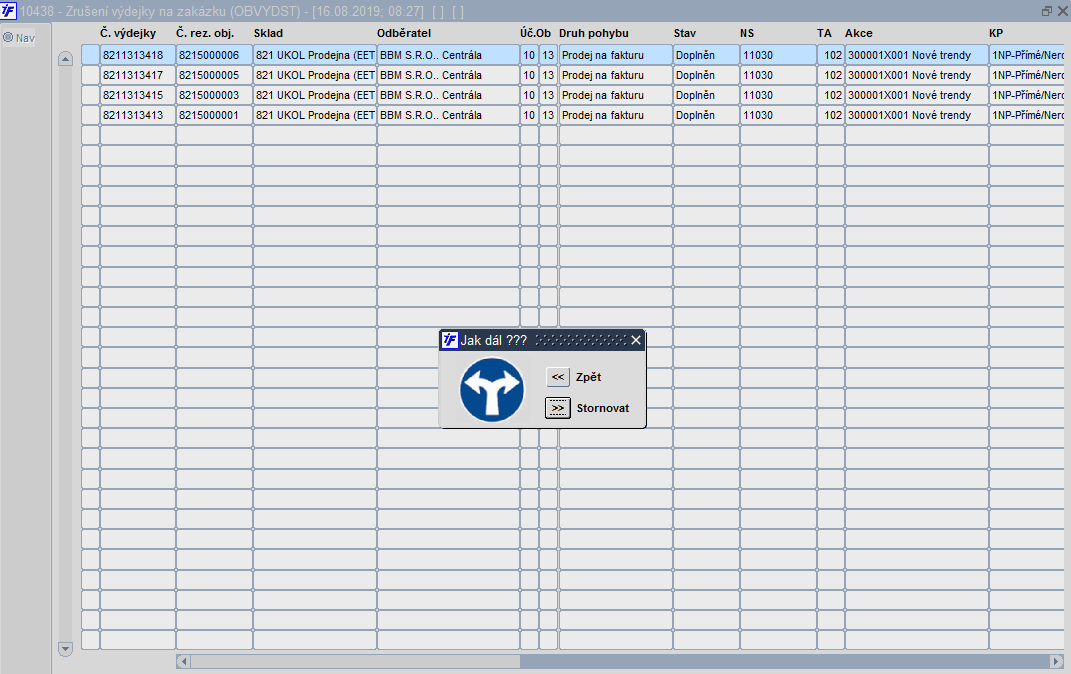Restore the window using the title bar restore icon
1071x674 pixels.
[1046, 11]
